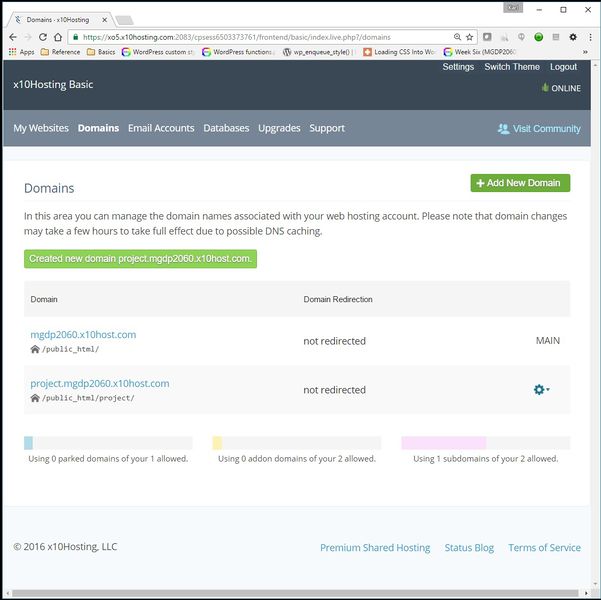Click the home icon beside /public_html/
601x600 pixels.
[35, 349]
